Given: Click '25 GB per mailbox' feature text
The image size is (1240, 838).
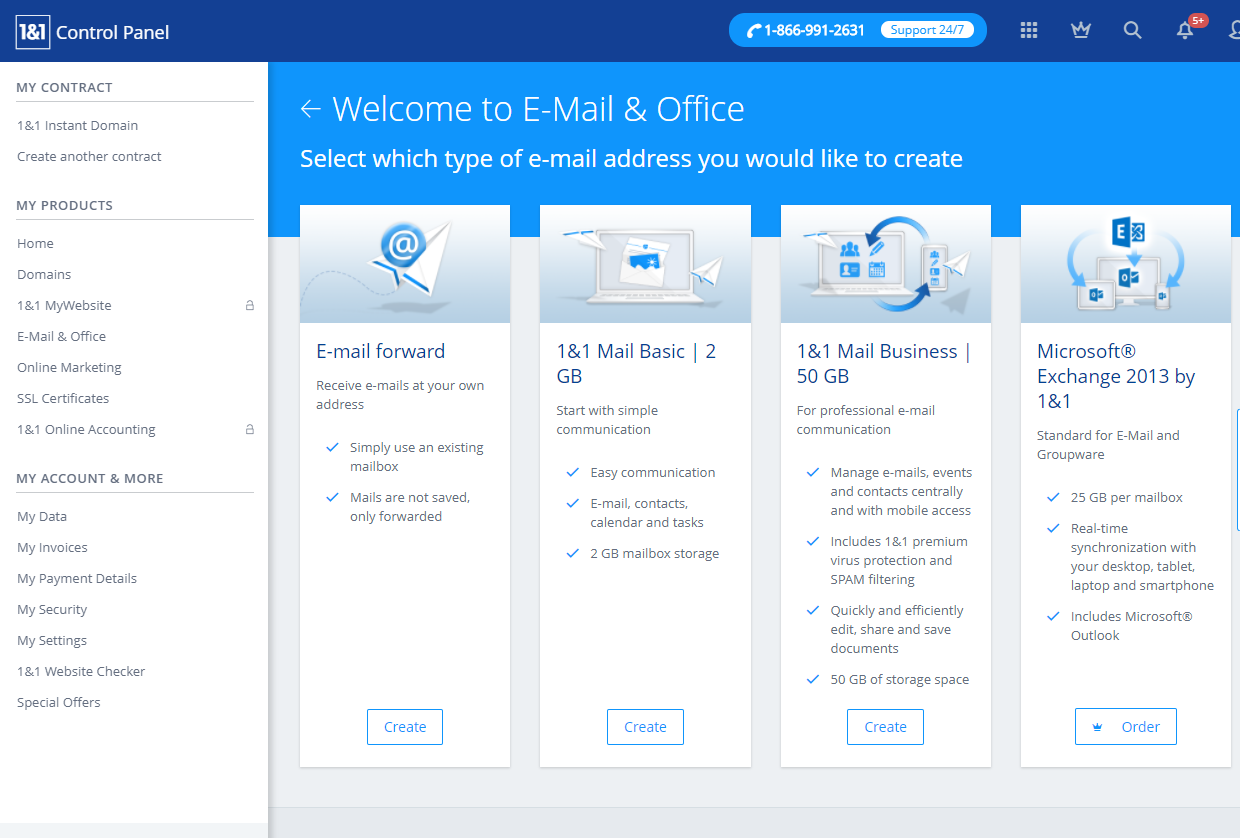Looking at the screenshot, I should tap(1127, 498).
